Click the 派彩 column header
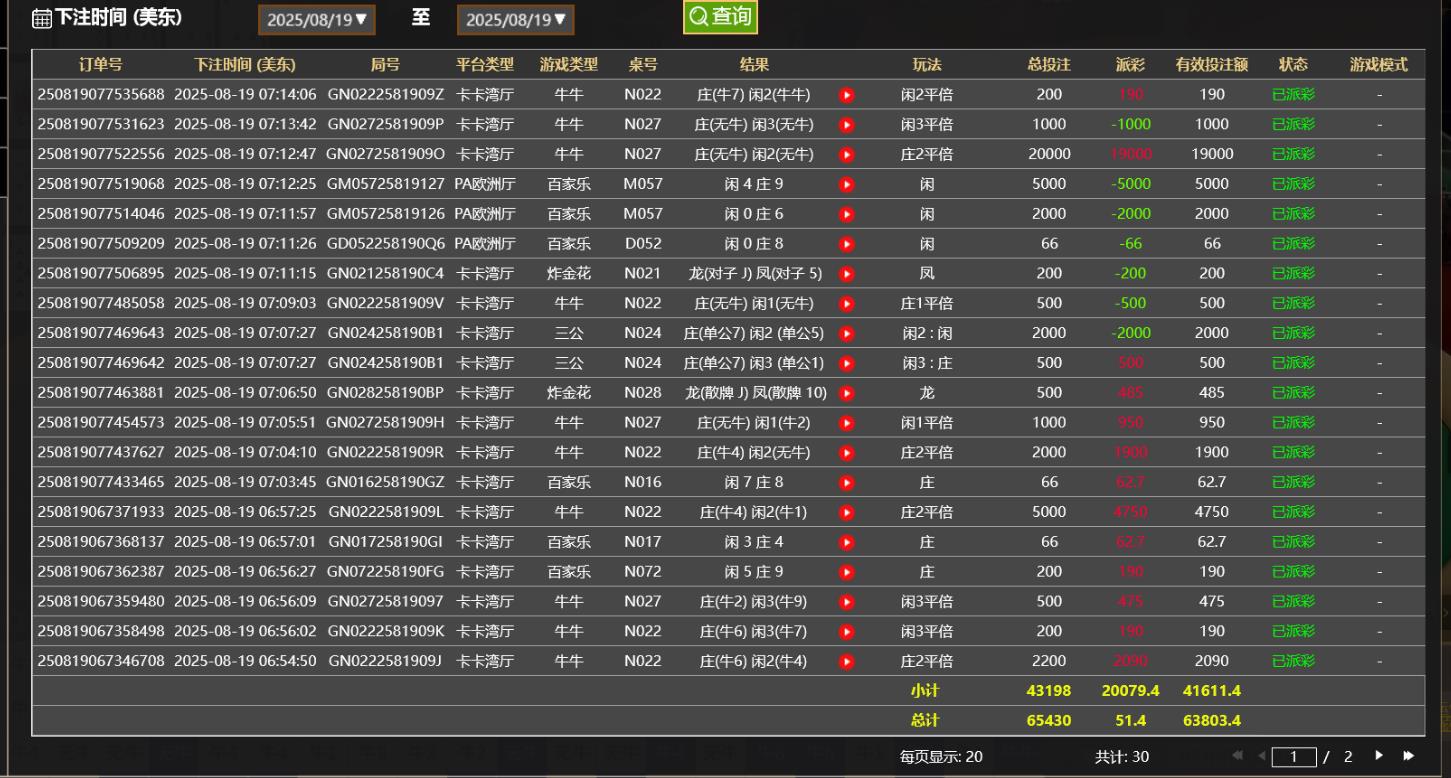1451x778 pixels. [1131, 65]
